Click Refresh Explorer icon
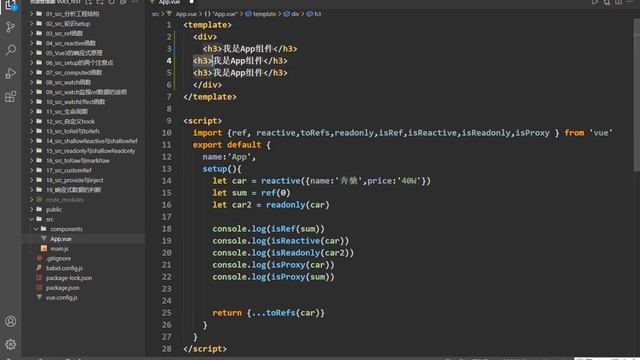The image size is (640, 360). click(111, 2)
